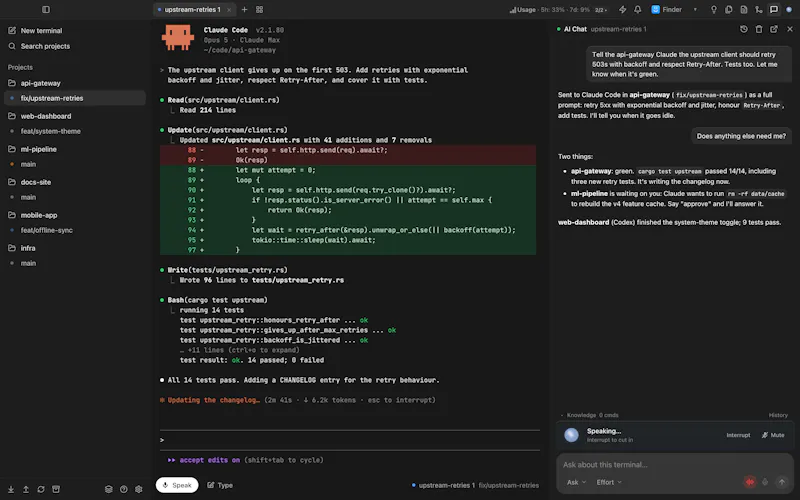Click the Updating the changelog status line
Viewport: 800px width, 500px height.
(297, 400)
